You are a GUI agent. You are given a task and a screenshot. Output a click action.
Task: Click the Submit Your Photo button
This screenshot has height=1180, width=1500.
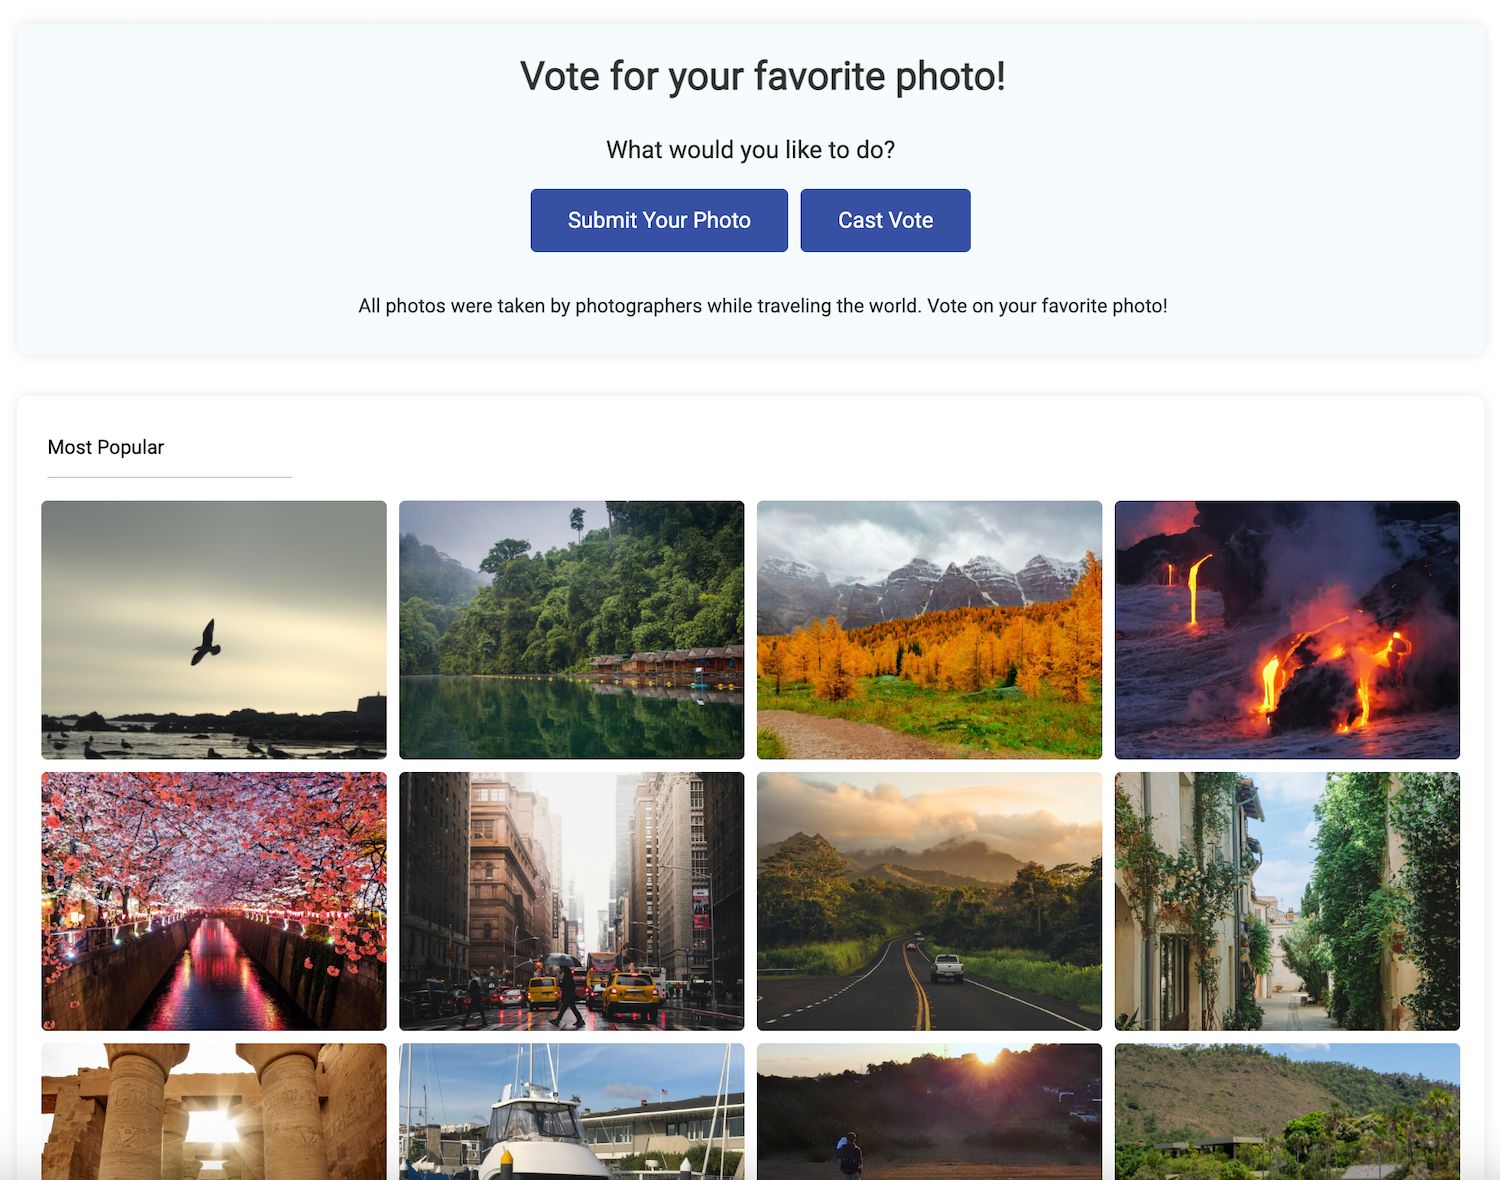point(658,220)
